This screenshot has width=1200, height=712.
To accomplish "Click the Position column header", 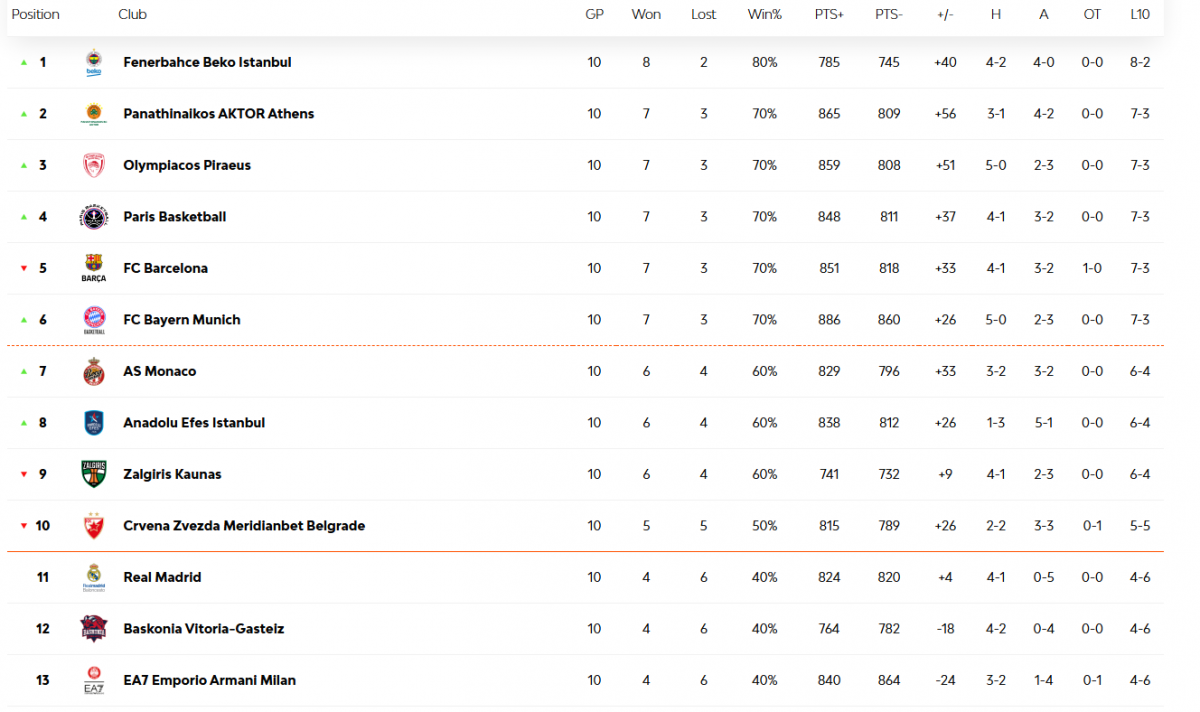I will [x=36, y=15].
